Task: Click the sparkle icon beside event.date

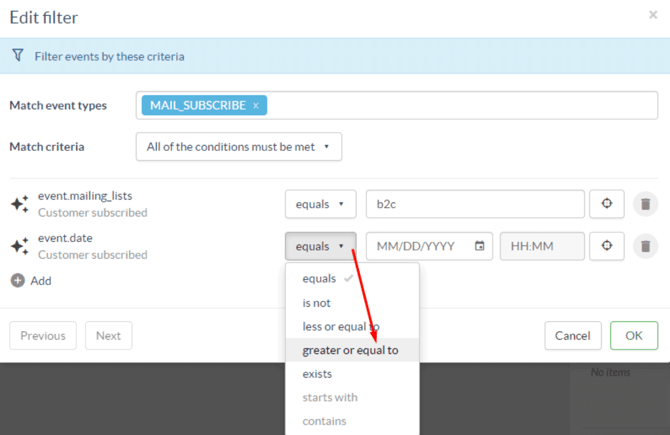Action: pos(19,246)
